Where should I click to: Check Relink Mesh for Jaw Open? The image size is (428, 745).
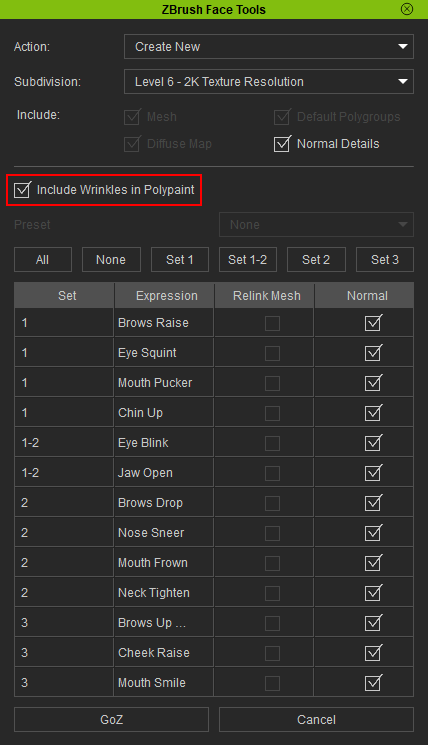tap(272, 473)
